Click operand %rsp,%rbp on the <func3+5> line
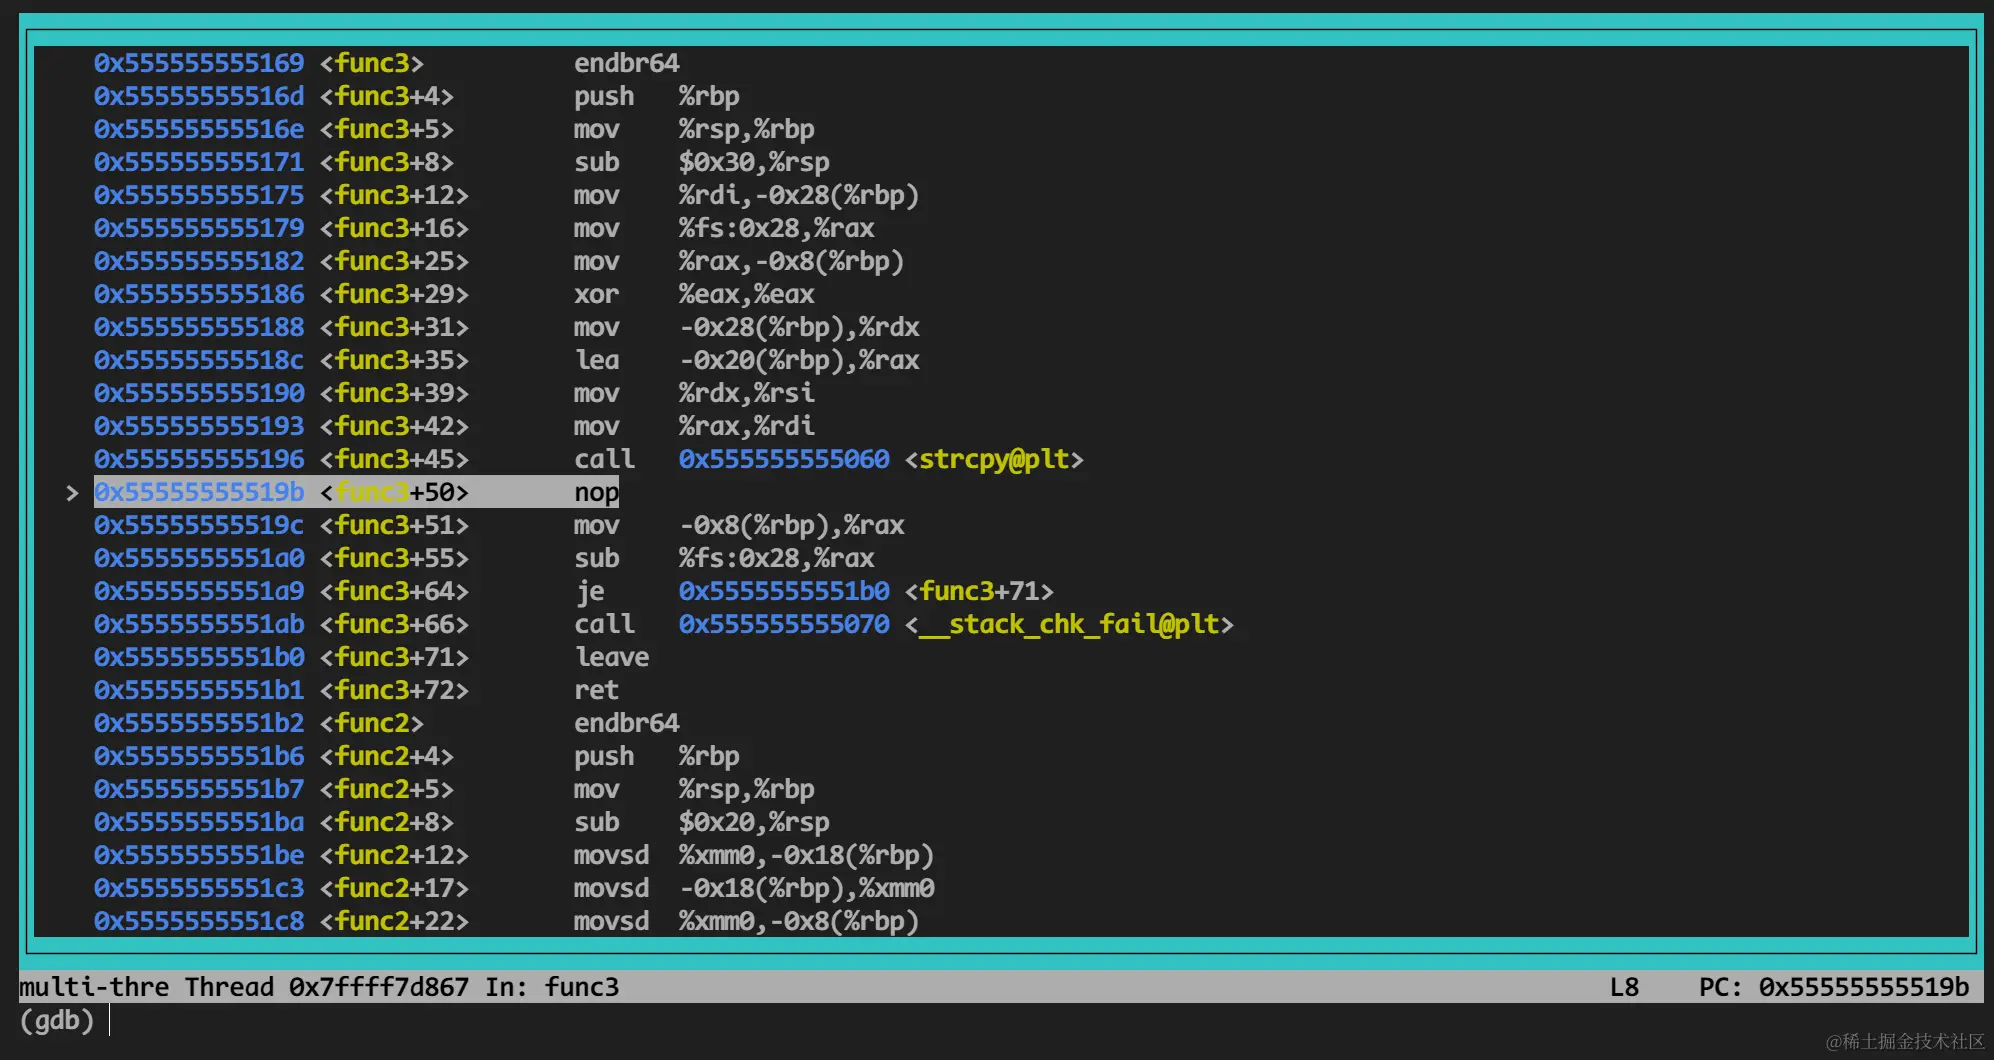The width and height of the screenshot is (1994, 1060). [746, 129]
